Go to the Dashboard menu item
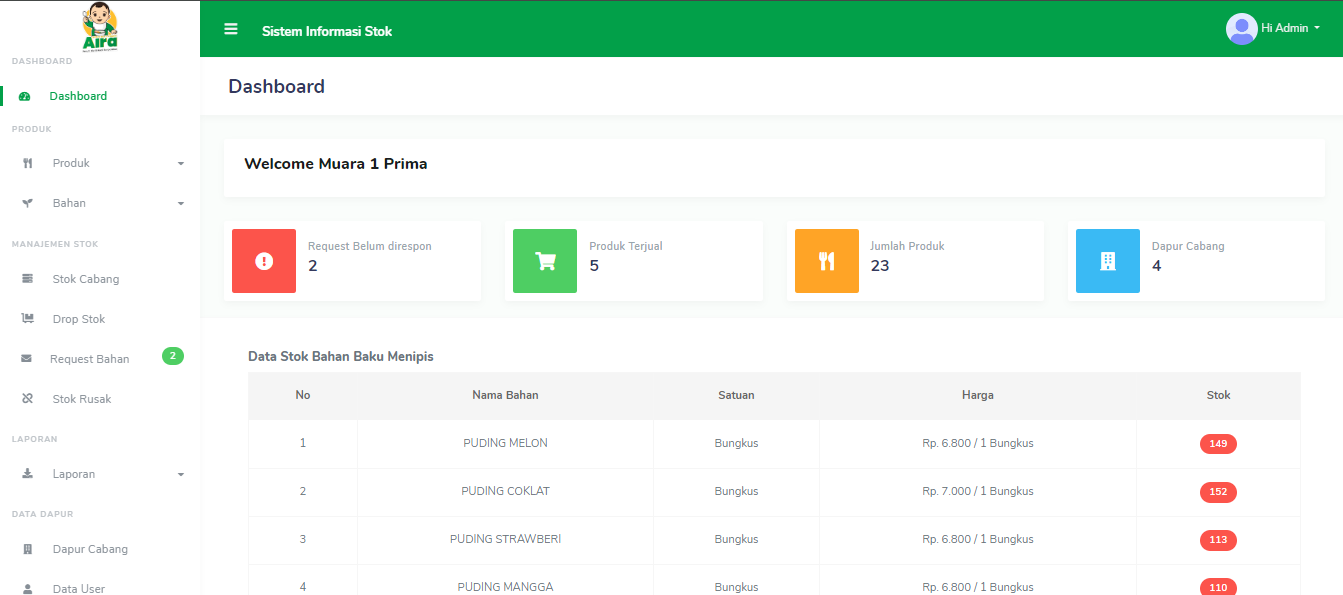The width and height of the screenshot is (1343, 595). pos(78,96)
